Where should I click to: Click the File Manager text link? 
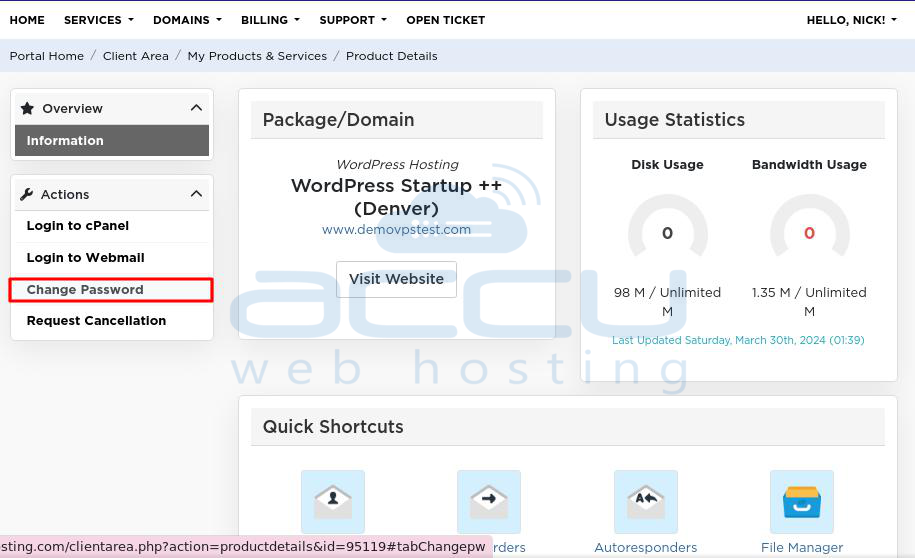802,547
